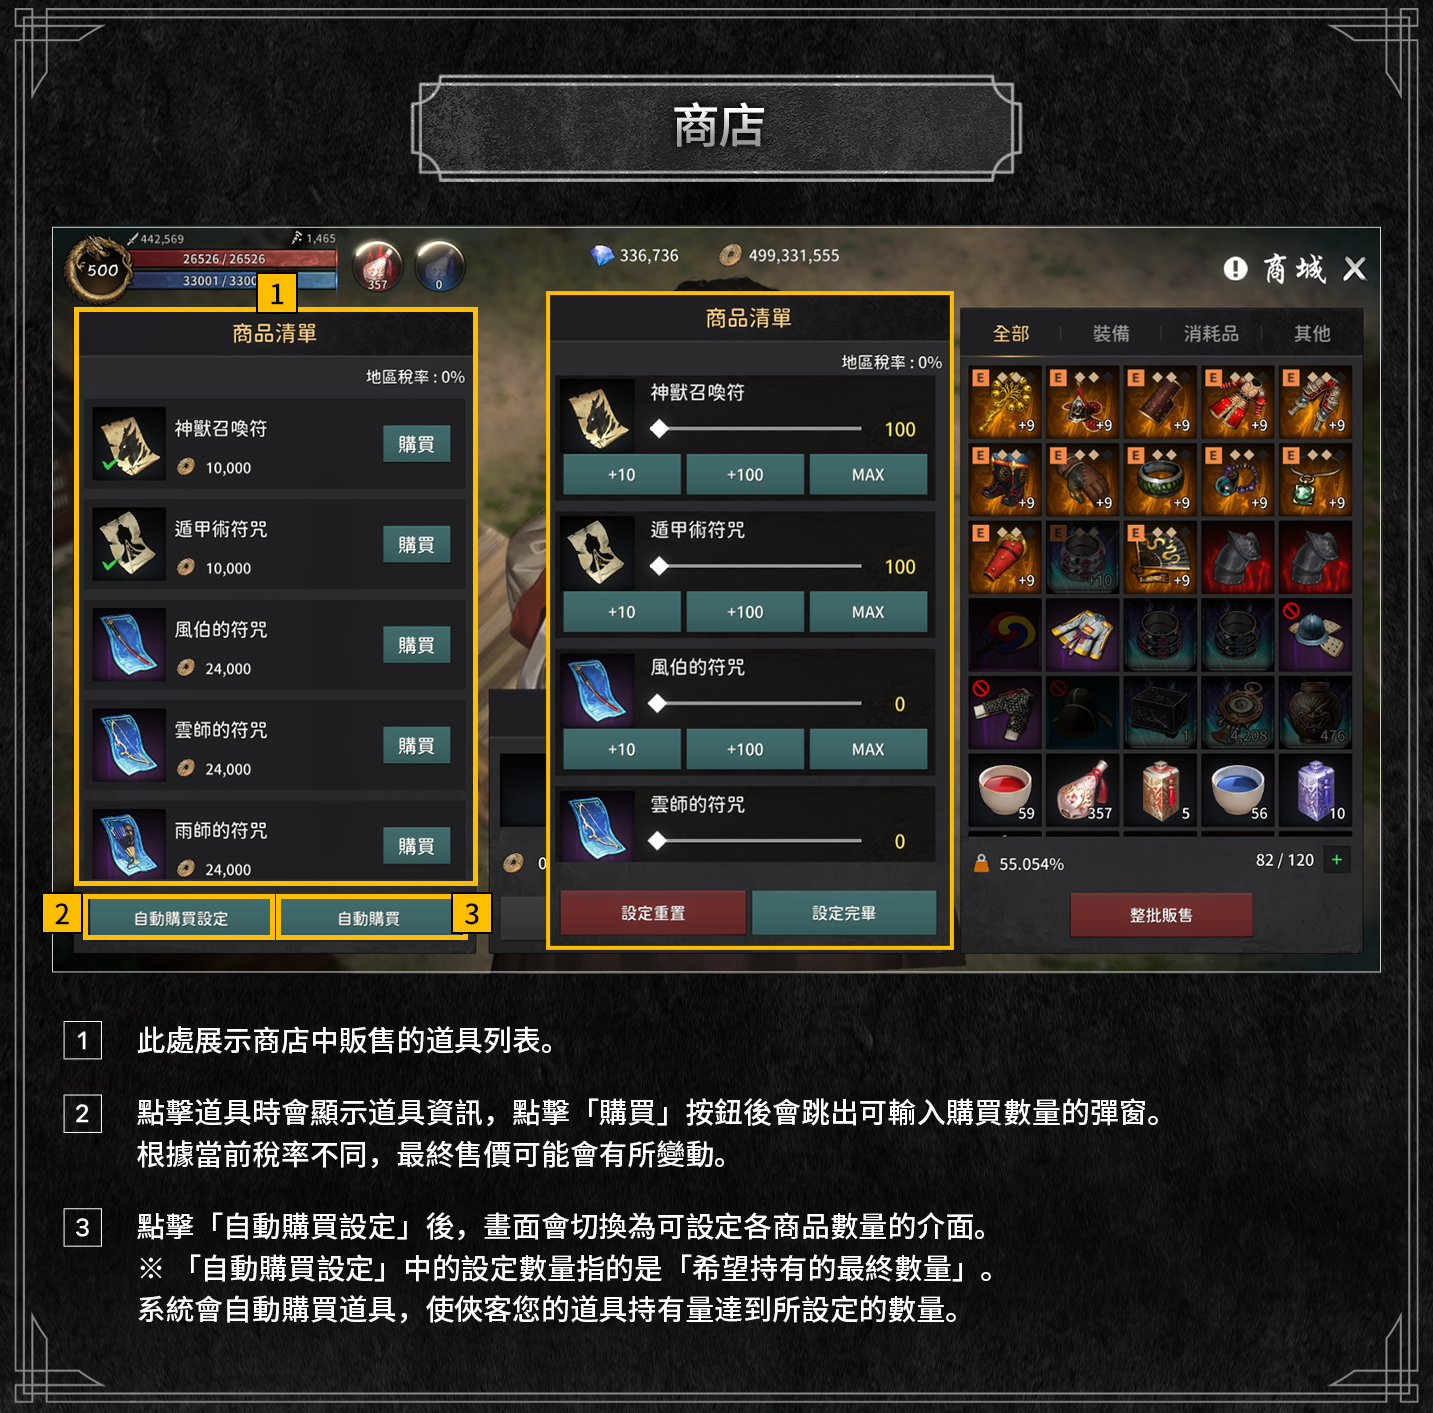Viewport: 1433px width, 1413px height.
Task: Click the 神獸召喚符 item icon in the left list
Action: [129, 443]
